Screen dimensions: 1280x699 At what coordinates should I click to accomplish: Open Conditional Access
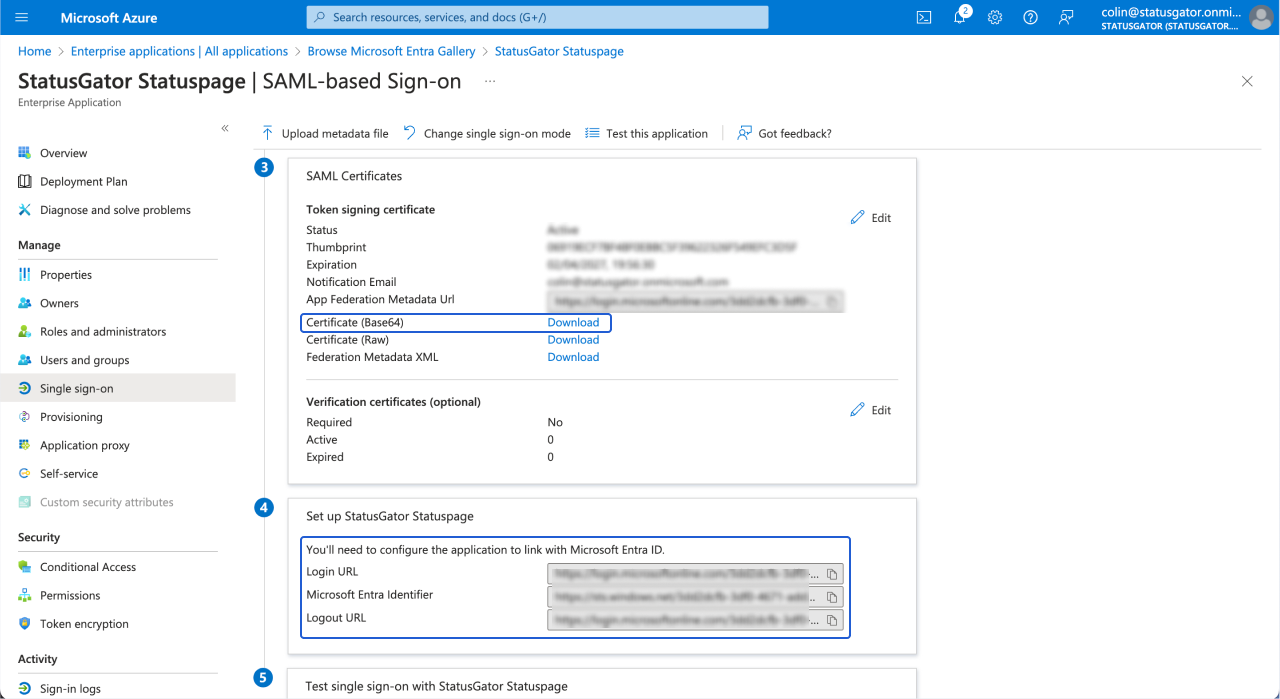(x=88, y=567)
